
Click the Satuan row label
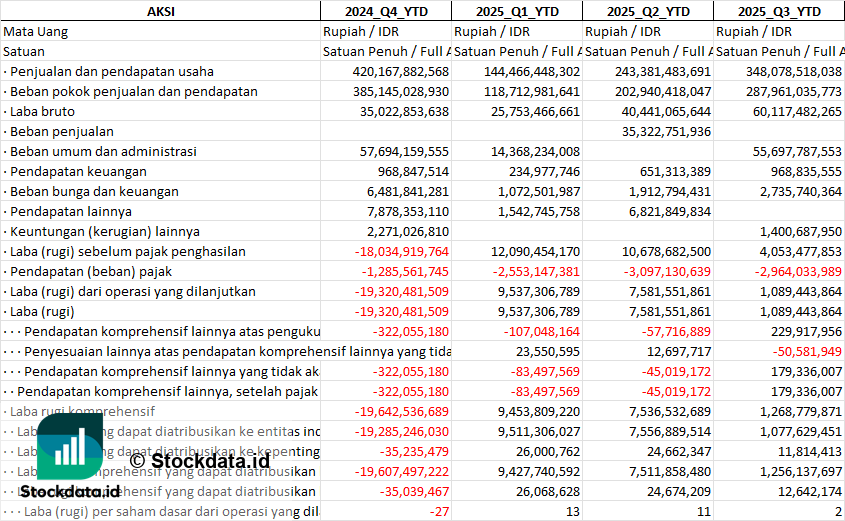click(26, 51)
